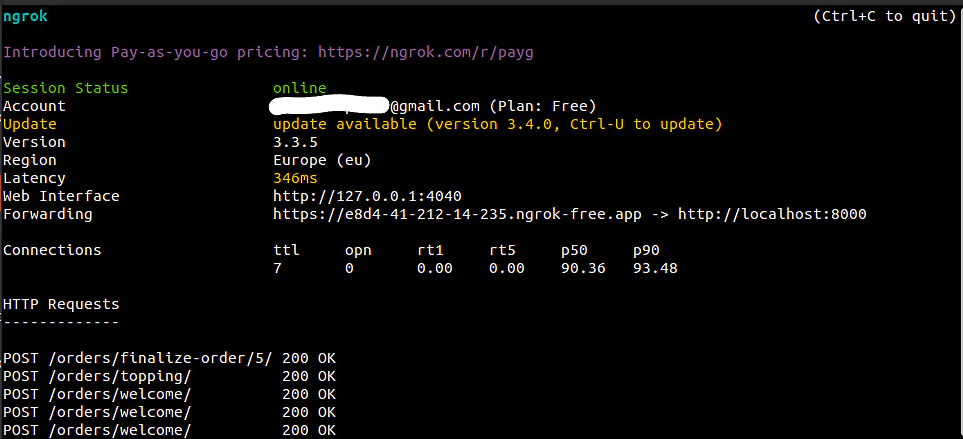Select the 'ngrok' title text
Viewport: 963px width, 439px height.
pyautogui.click(x=25, y=17)
